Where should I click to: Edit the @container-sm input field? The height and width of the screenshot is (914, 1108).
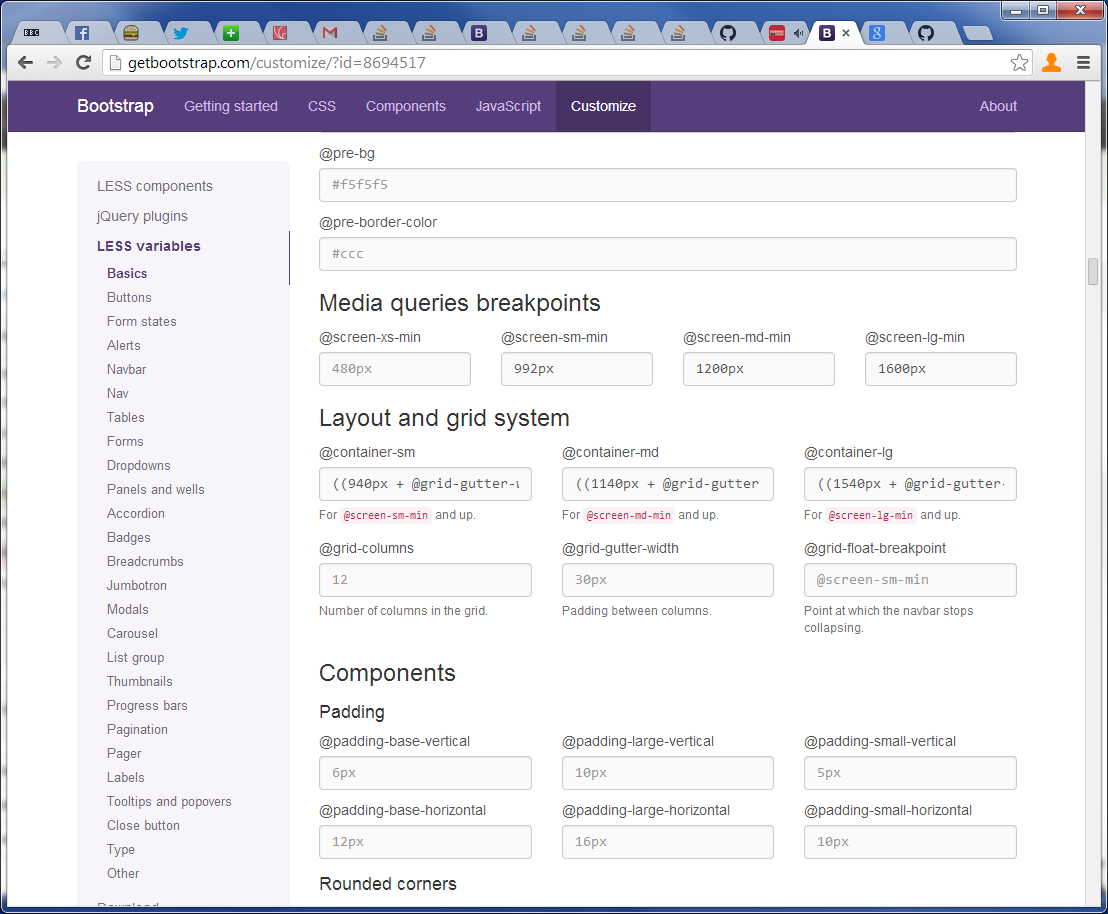click(425, 484)
